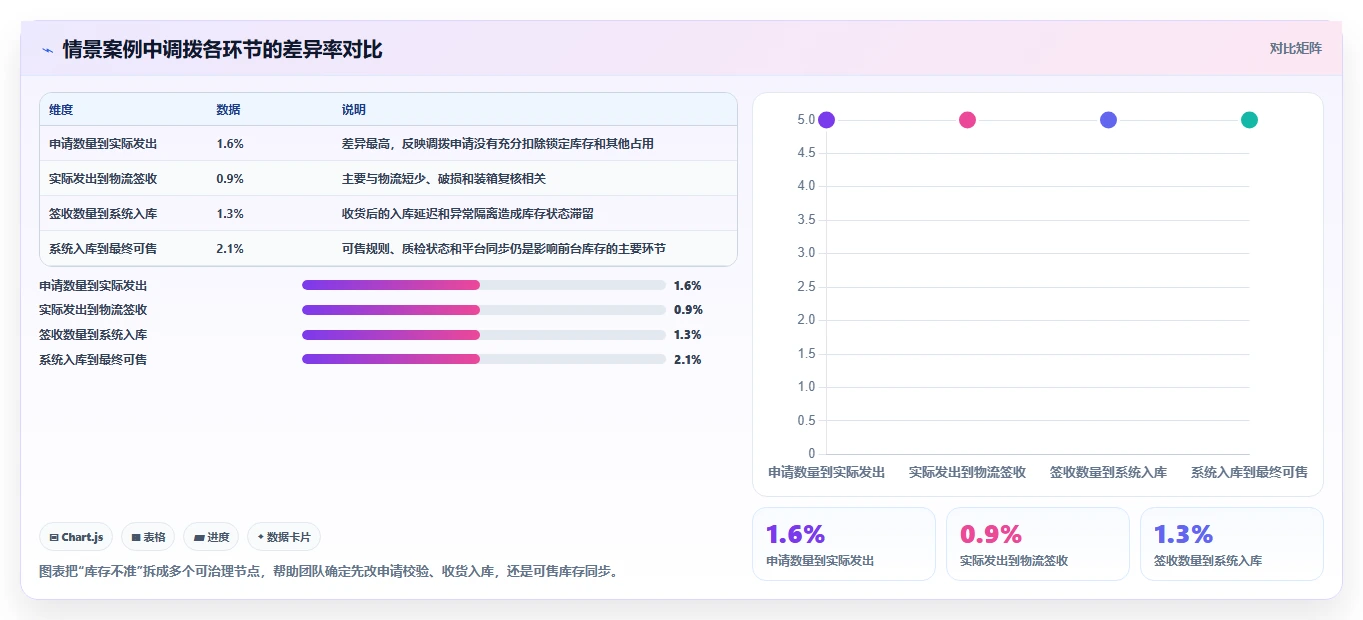
Task: Click the purple chart point for 申请数量到实际发出
Action: tap(826, 120)
